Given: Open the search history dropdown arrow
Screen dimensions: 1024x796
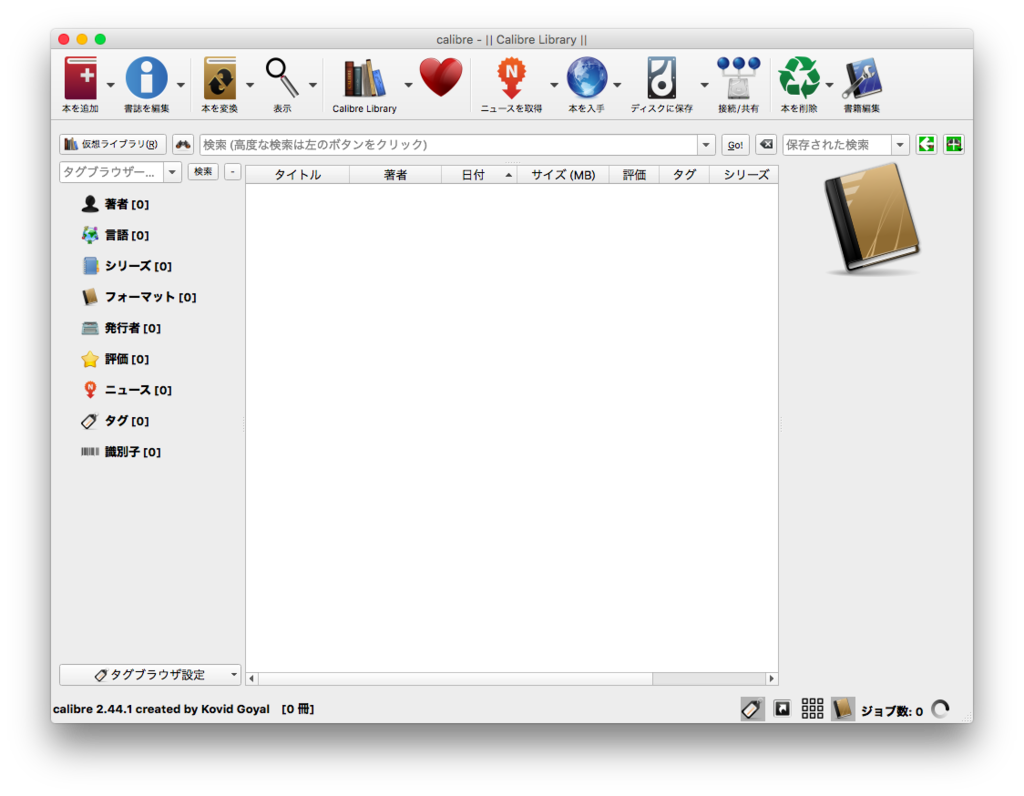Looking at the screenshot, I should (706, 145).
